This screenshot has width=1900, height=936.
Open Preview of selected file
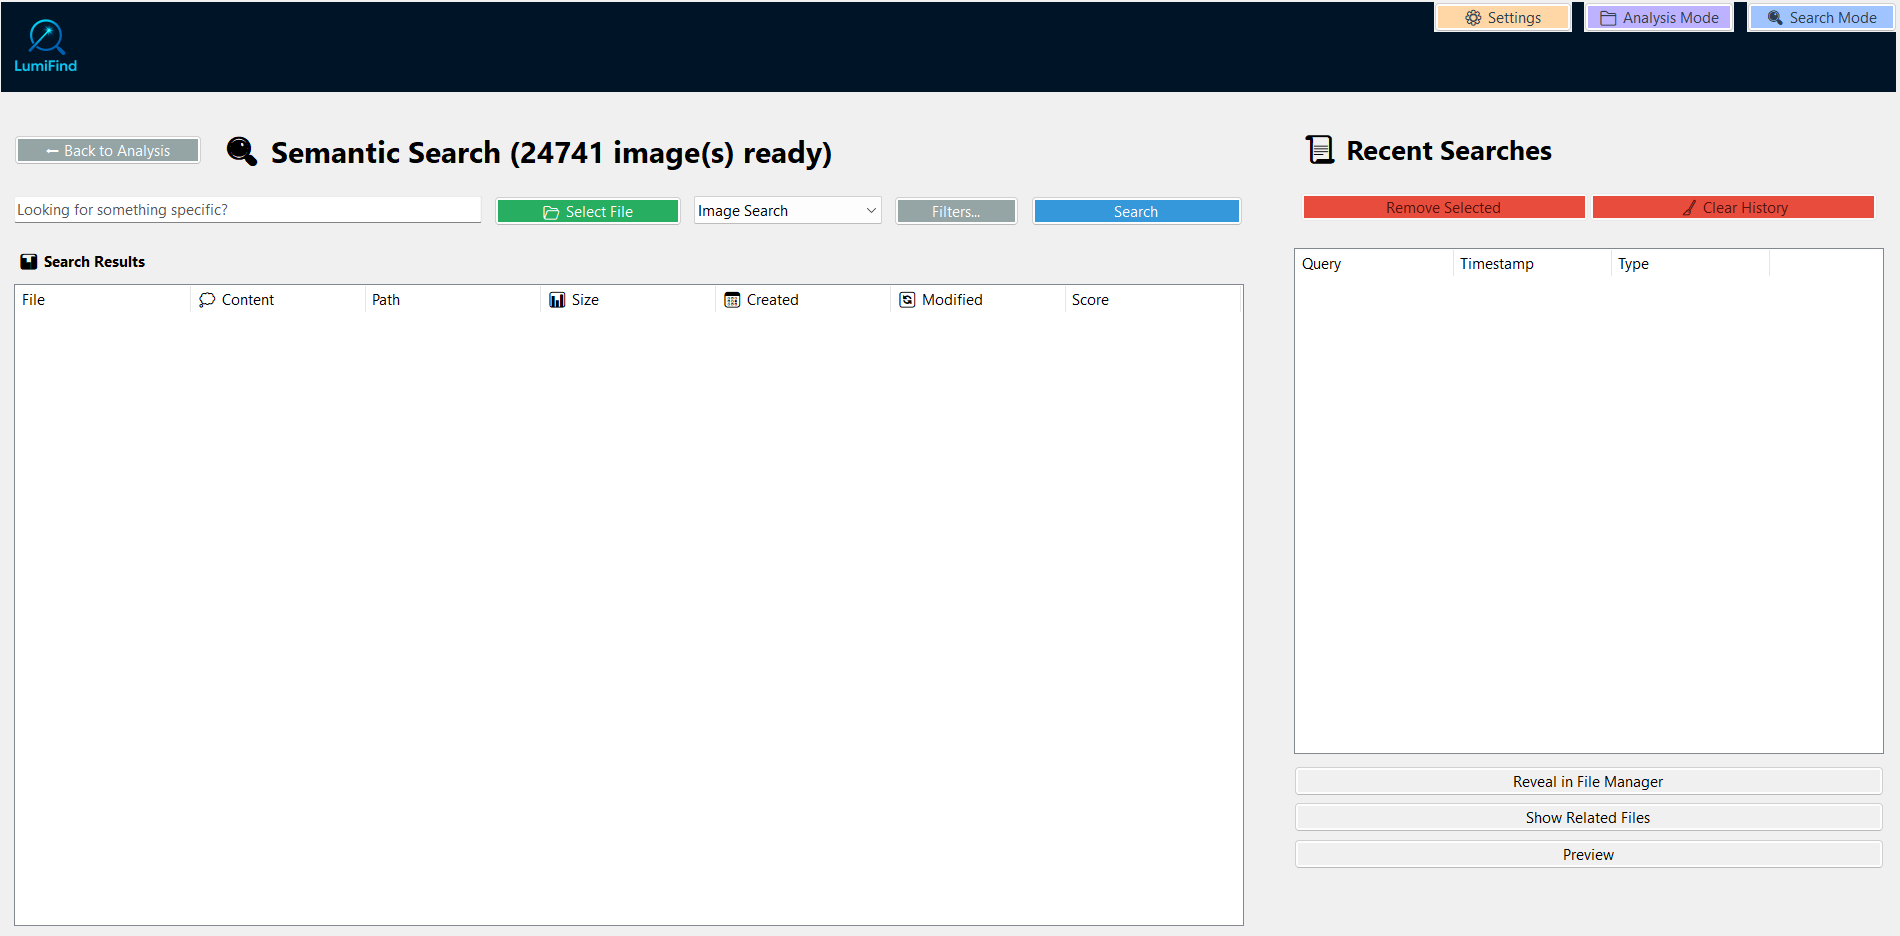[1588, 855]
